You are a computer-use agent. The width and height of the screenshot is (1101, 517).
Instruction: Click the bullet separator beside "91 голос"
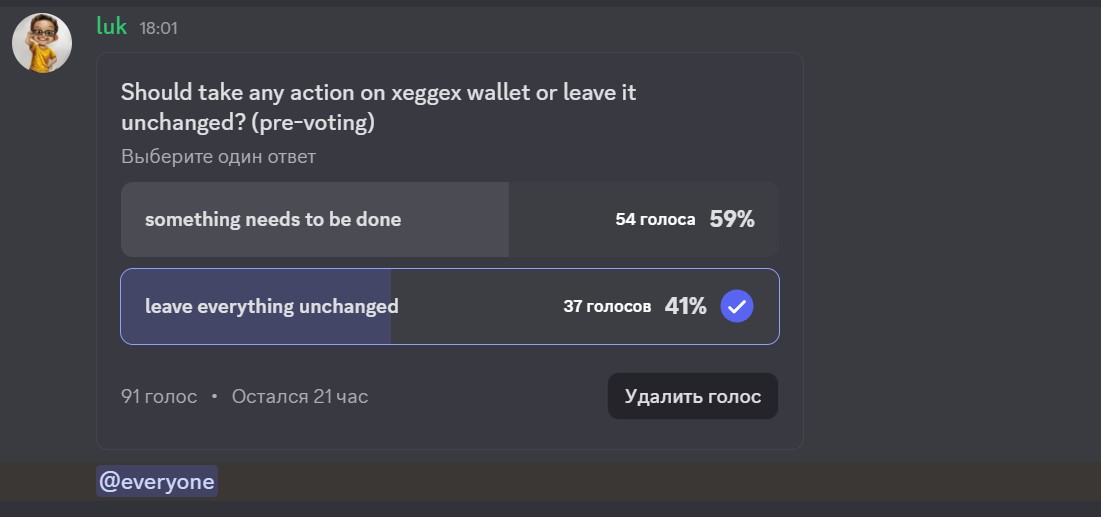(x=214, y=397)
